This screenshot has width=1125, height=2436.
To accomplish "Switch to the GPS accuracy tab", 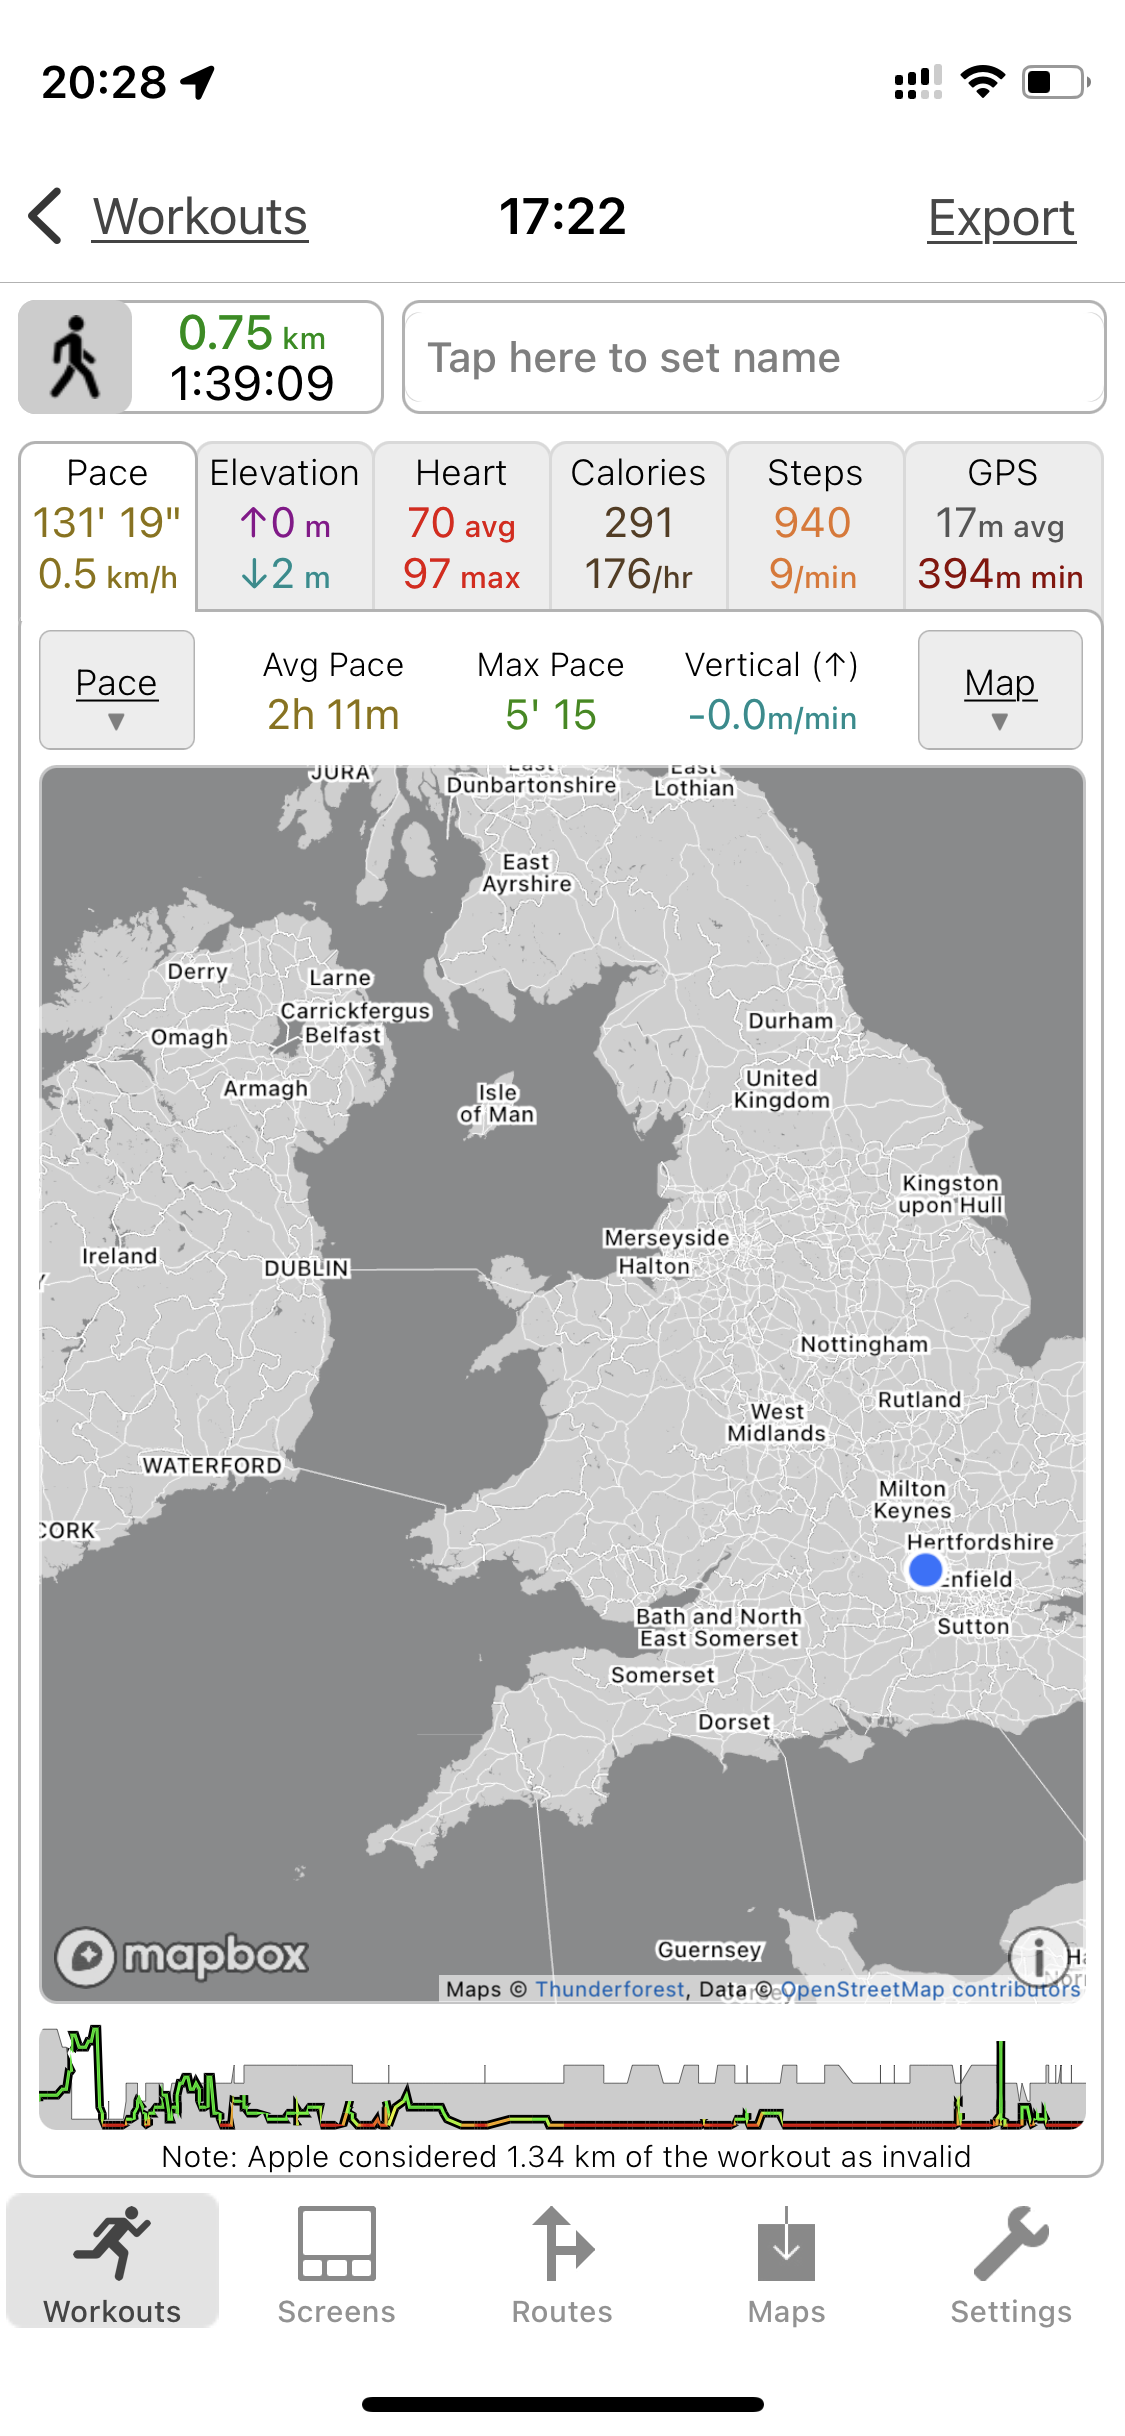I will pyautogui.click(x=1002, y=525).
